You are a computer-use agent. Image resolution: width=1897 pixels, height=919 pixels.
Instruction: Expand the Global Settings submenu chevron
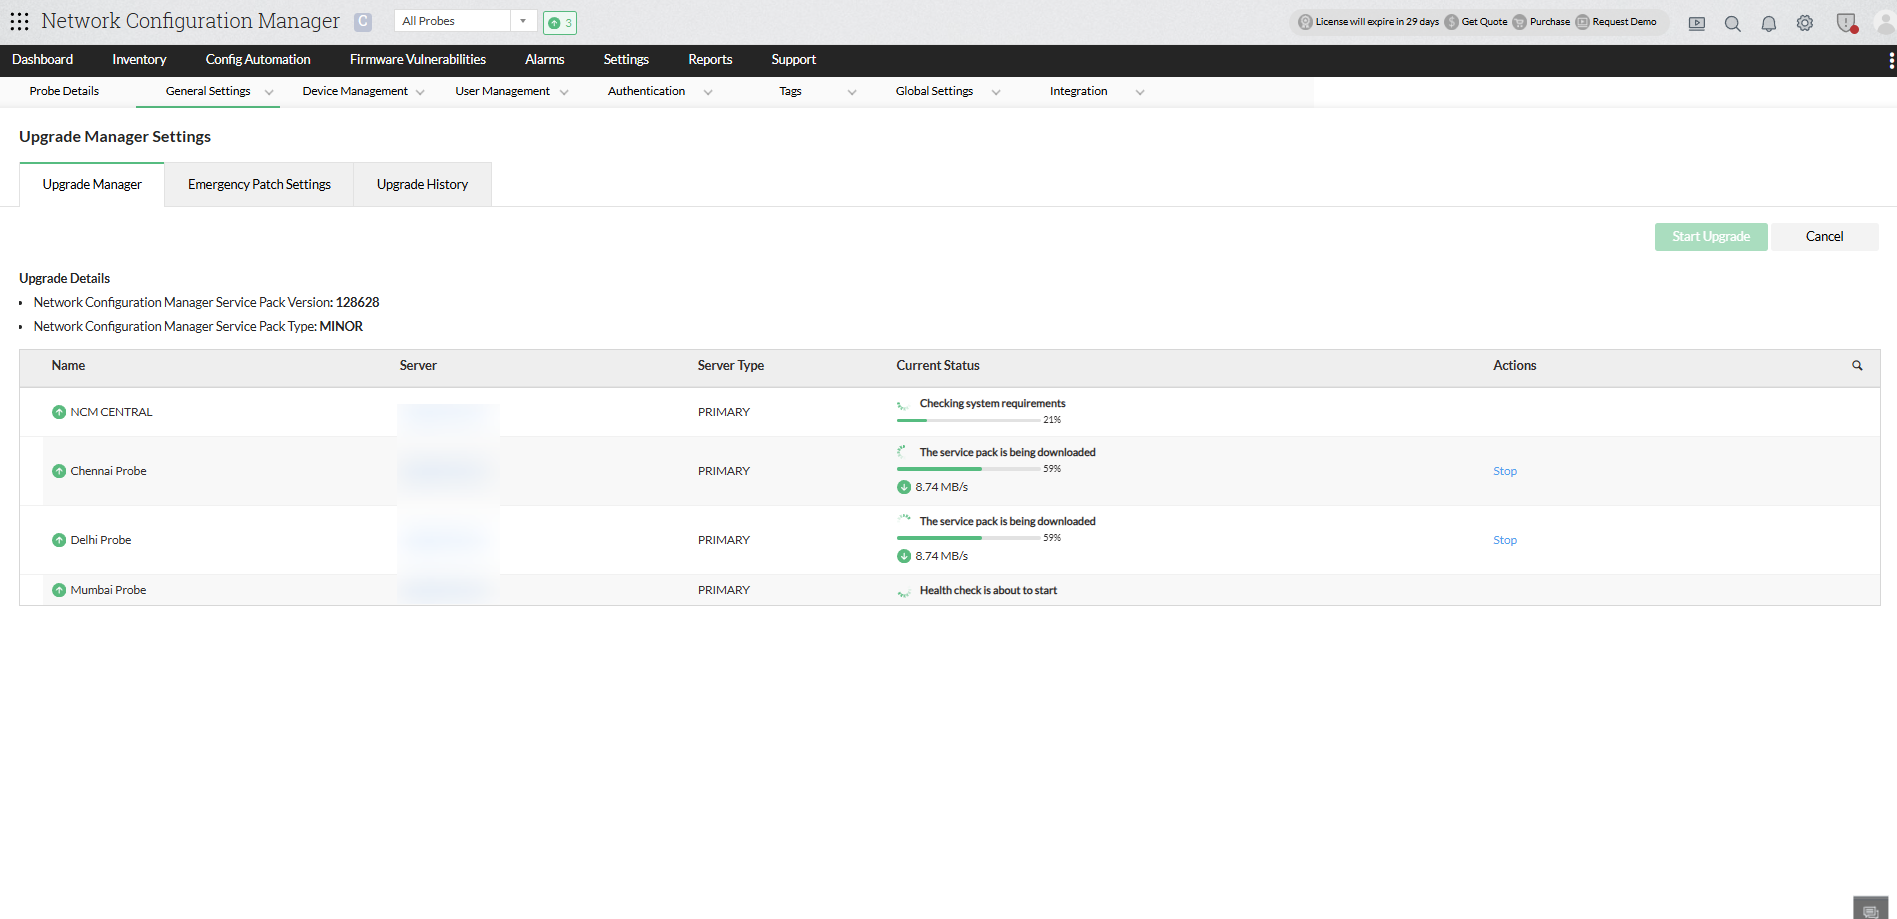coord(996,92)
